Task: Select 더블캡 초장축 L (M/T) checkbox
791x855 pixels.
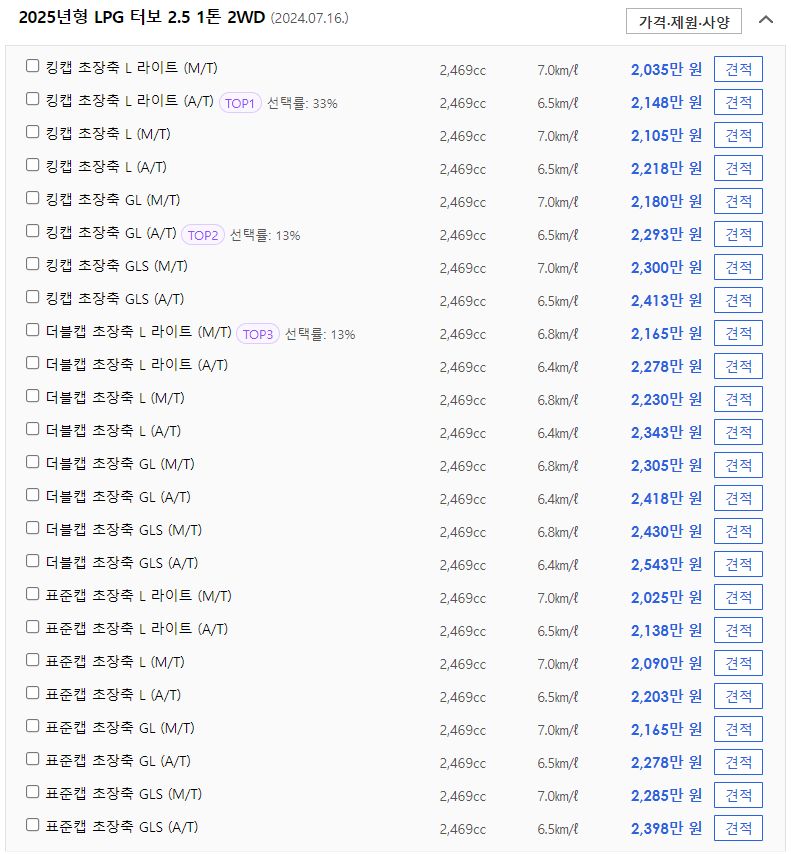Action: pyautogui.click(x=33, y=396)
